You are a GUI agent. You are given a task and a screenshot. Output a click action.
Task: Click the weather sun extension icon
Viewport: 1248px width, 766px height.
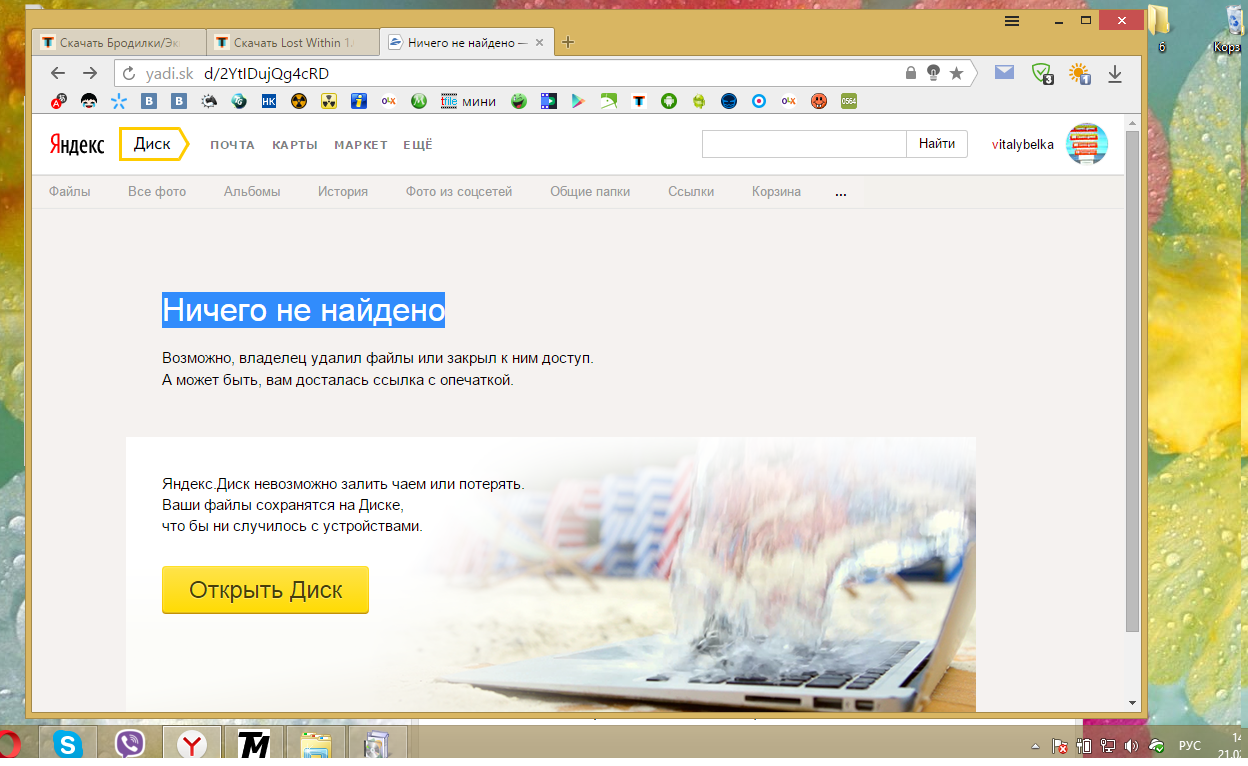pos(1079,73)
